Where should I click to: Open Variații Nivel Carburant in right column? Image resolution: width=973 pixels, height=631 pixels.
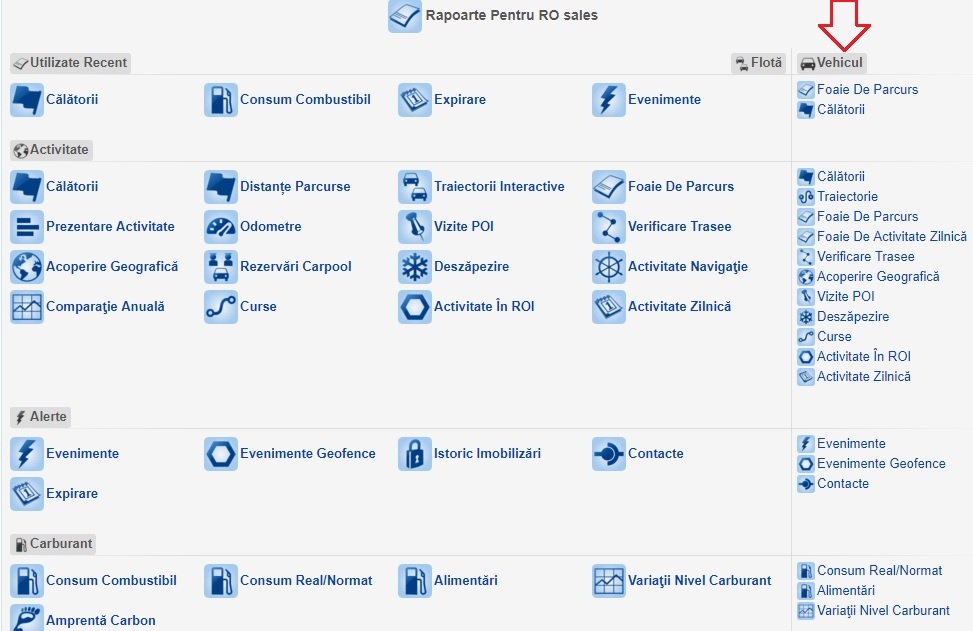coord(883,611)
